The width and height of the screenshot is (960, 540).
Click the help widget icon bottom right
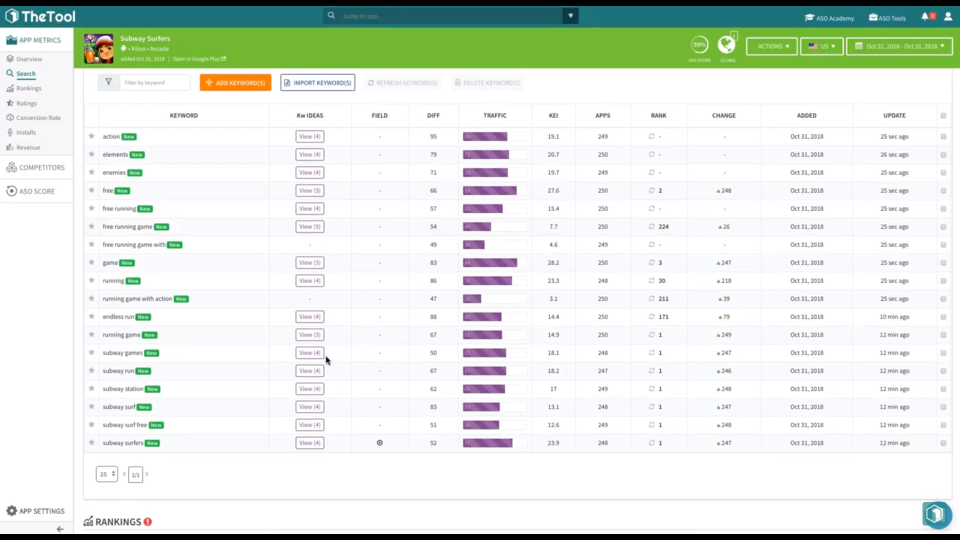tap(936, 513)
